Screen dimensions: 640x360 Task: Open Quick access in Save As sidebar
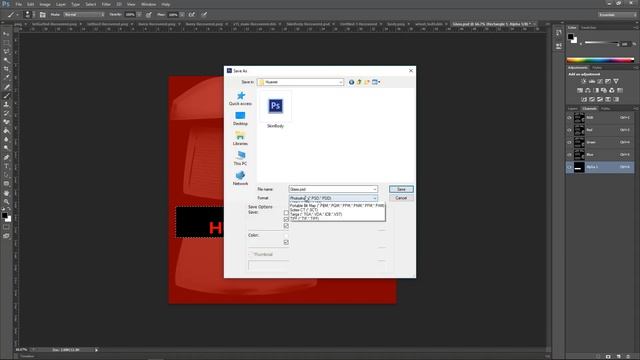[240, 99]
